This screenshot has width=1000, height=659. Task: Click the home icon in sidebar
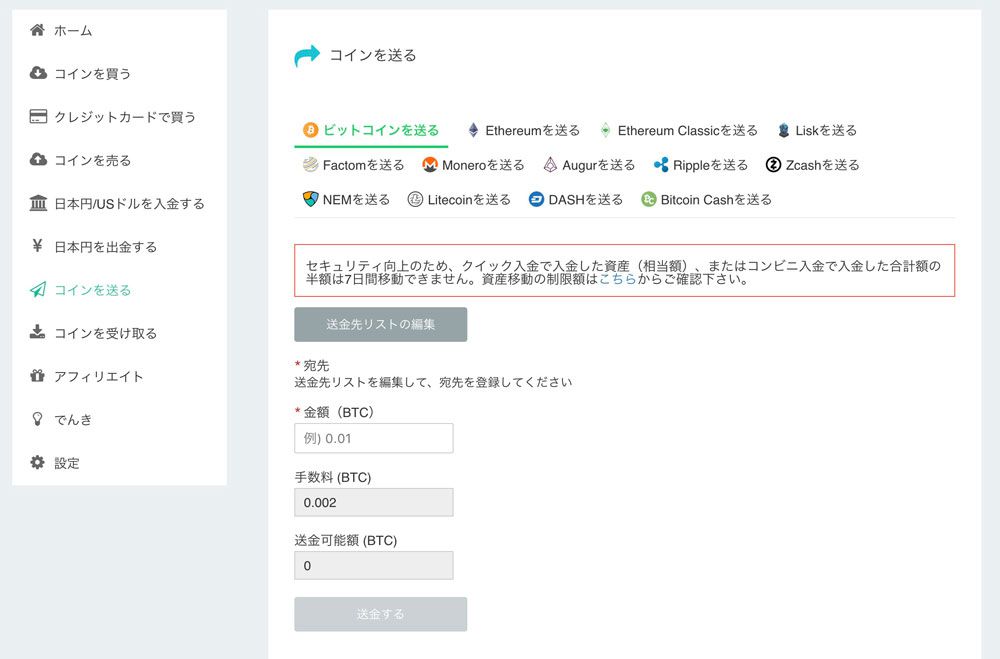(x=38, y=30)
